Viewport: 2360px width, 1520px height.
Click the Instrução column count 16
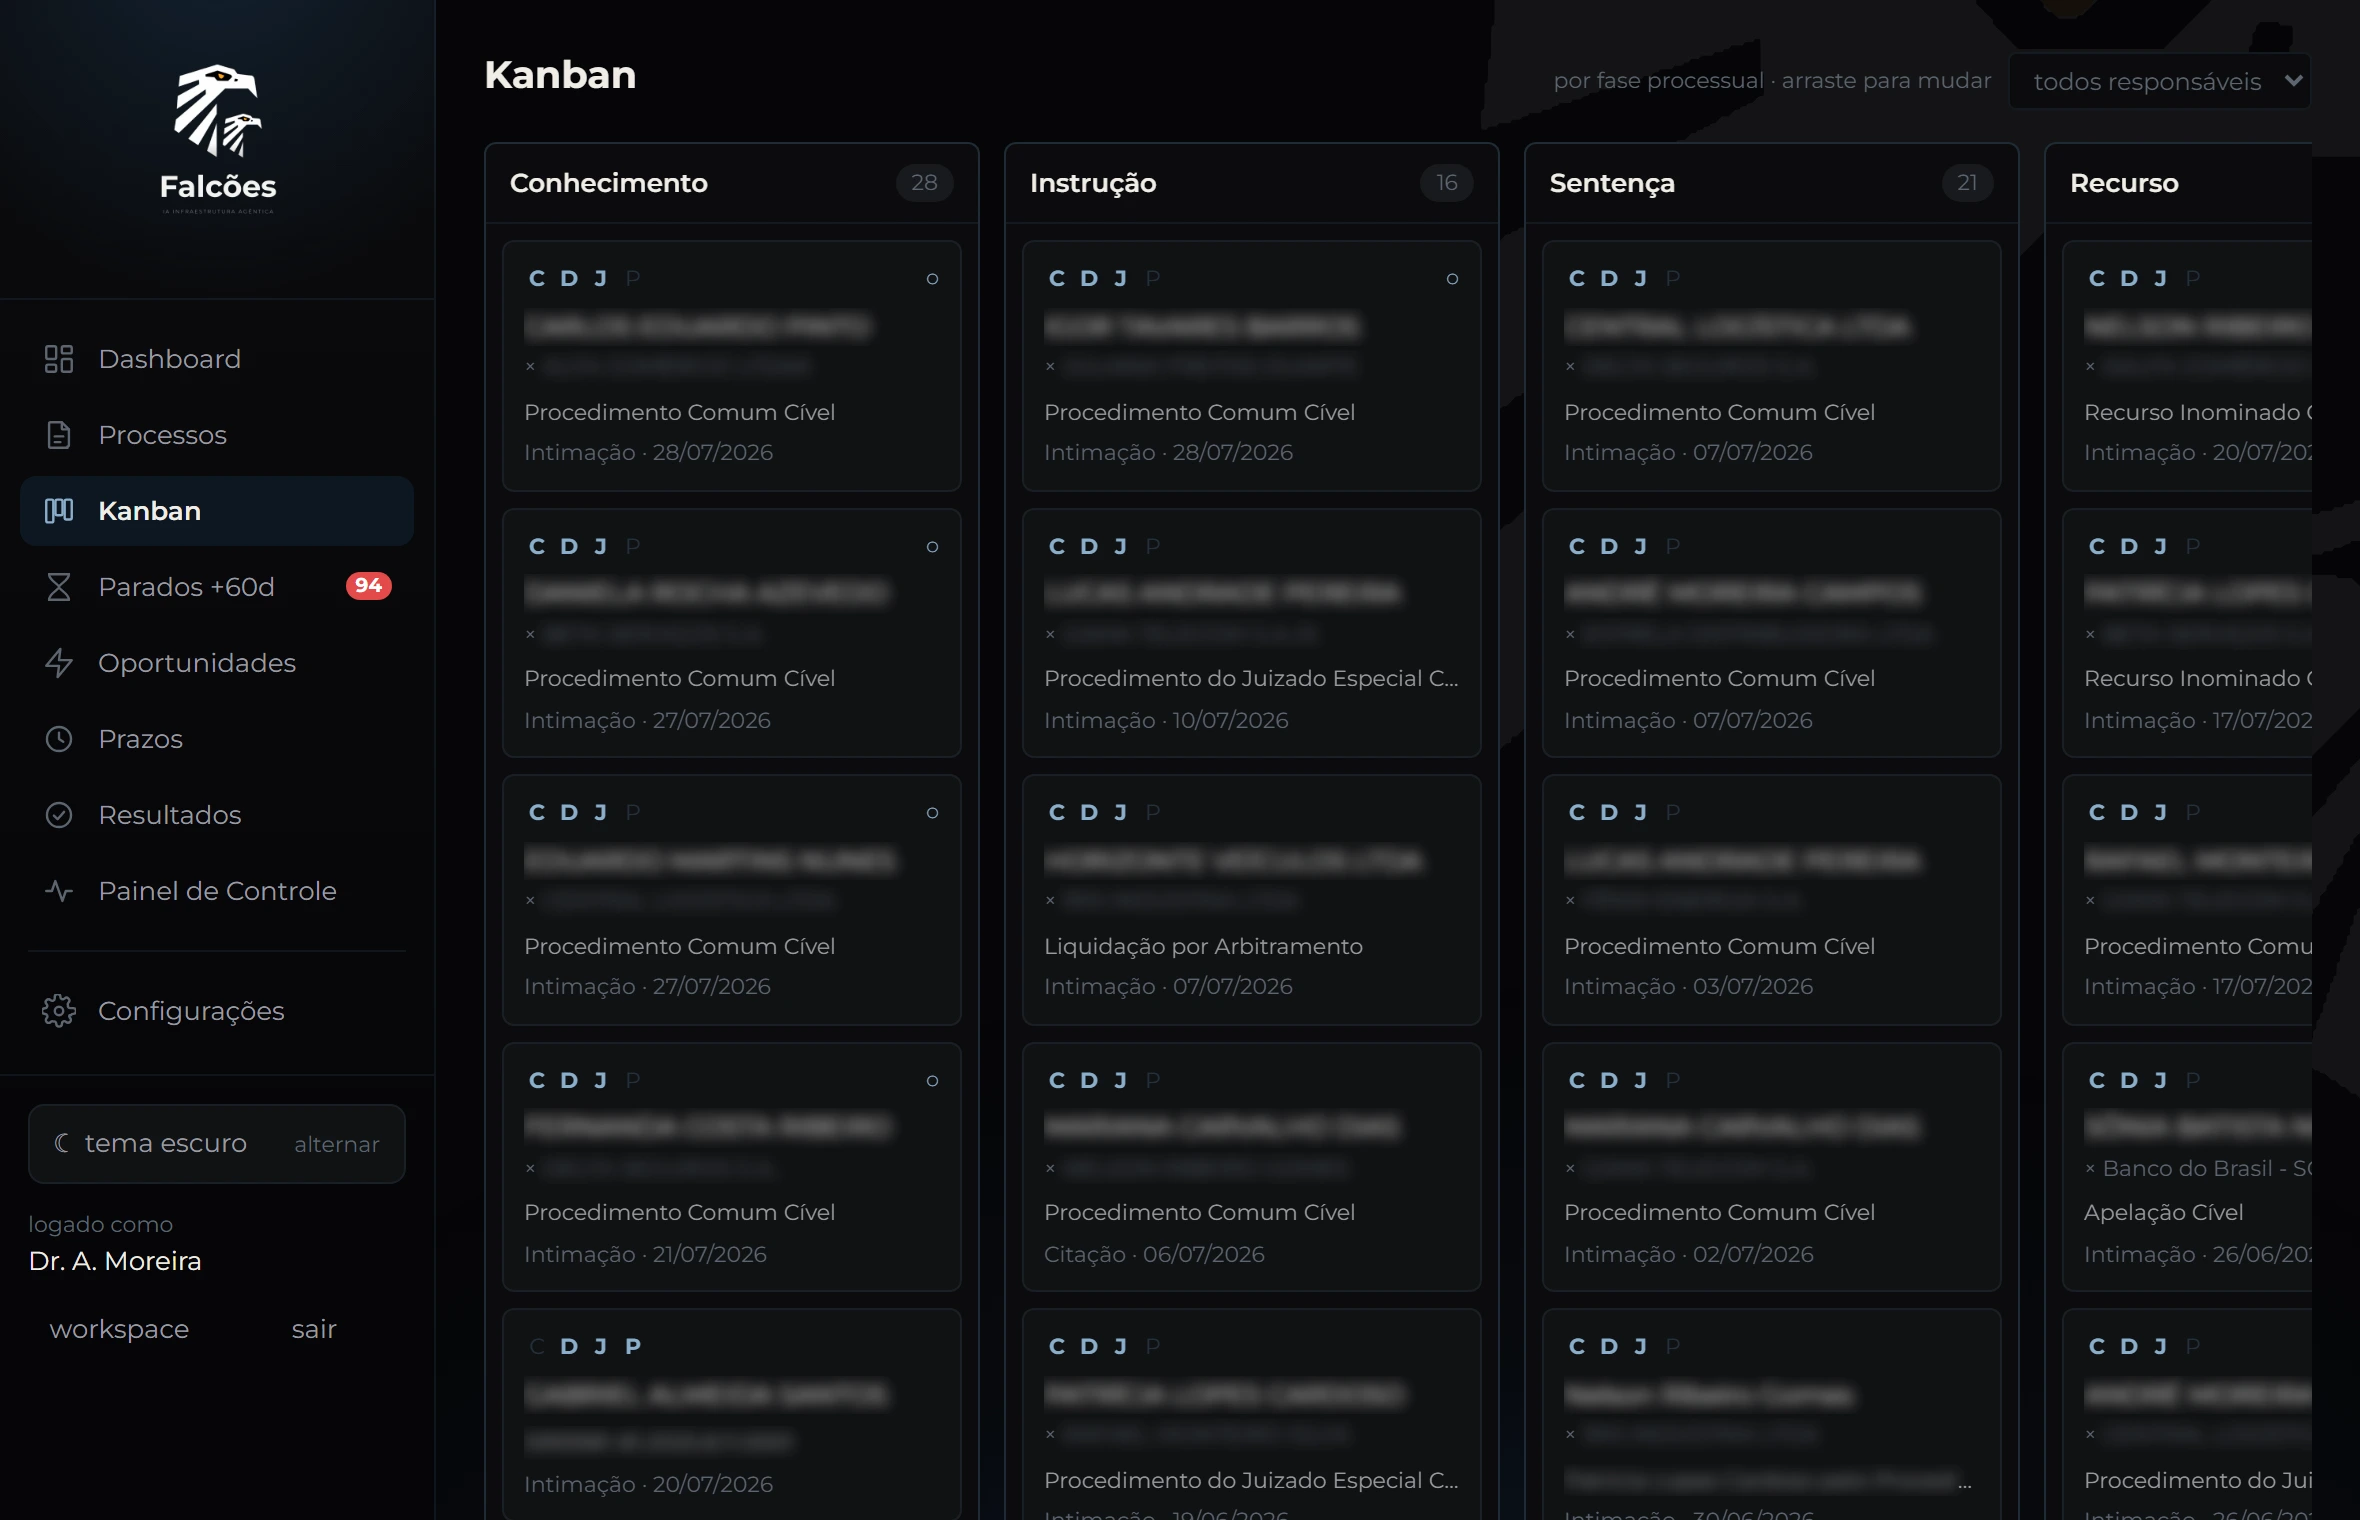tap(1446, 183)
